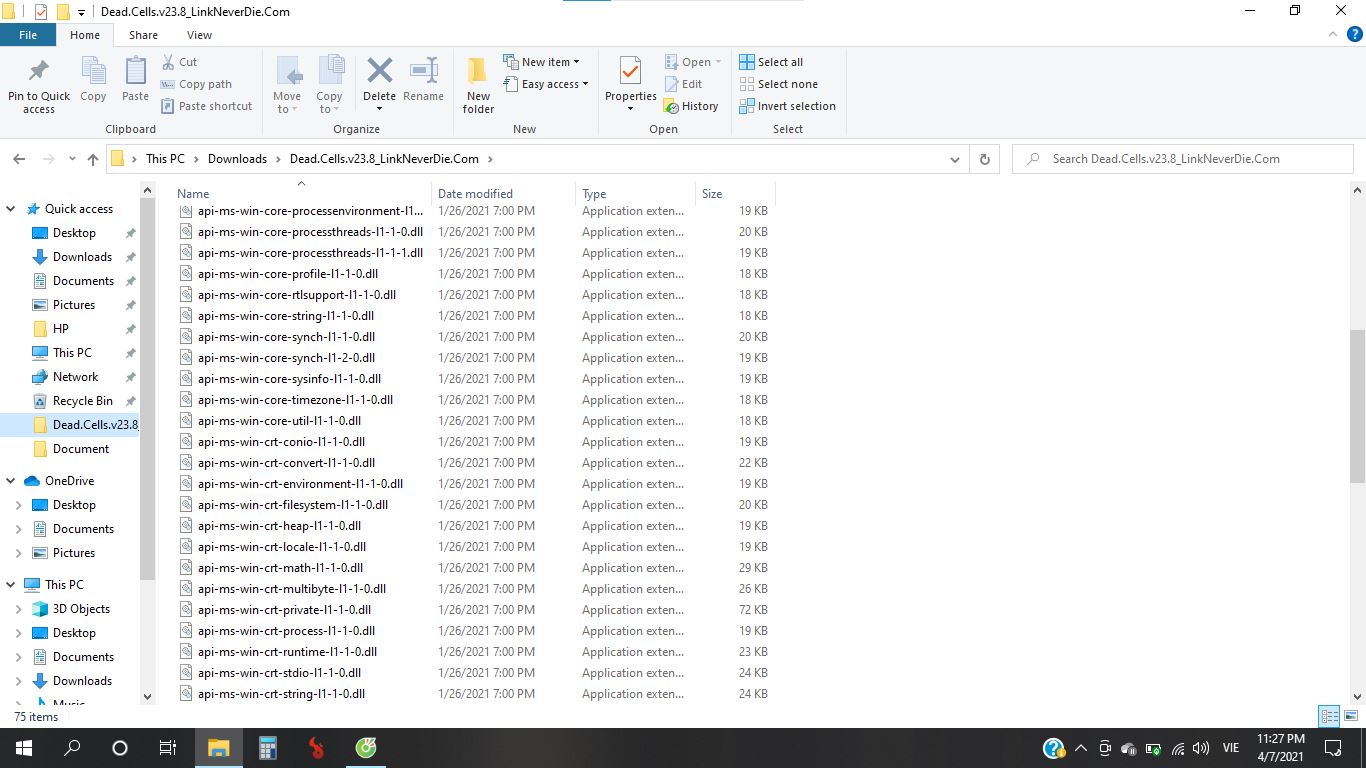1366x768 pixels.
Task: Switch to details view layout icon
Action: tap(1329, 716)
